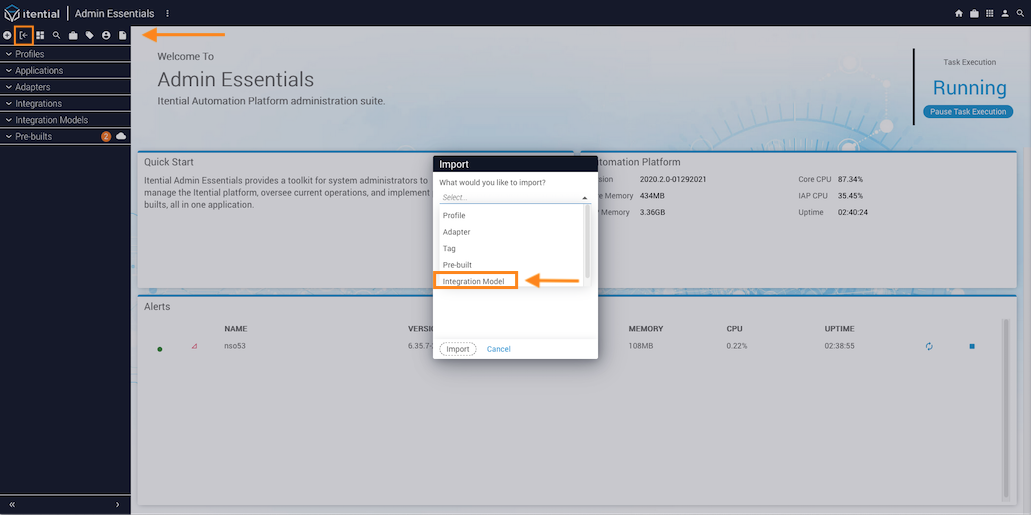The image size is (1031, 515).
Task: Click the Core CPU 87.34% value
Action: click(850, 179)
